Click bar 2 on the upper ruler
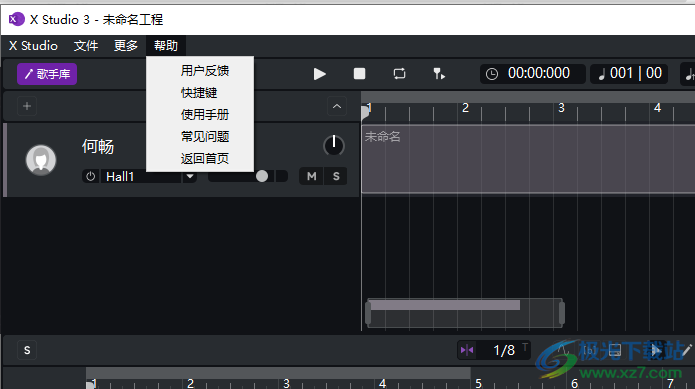695x389 pixels. [465, 108]
